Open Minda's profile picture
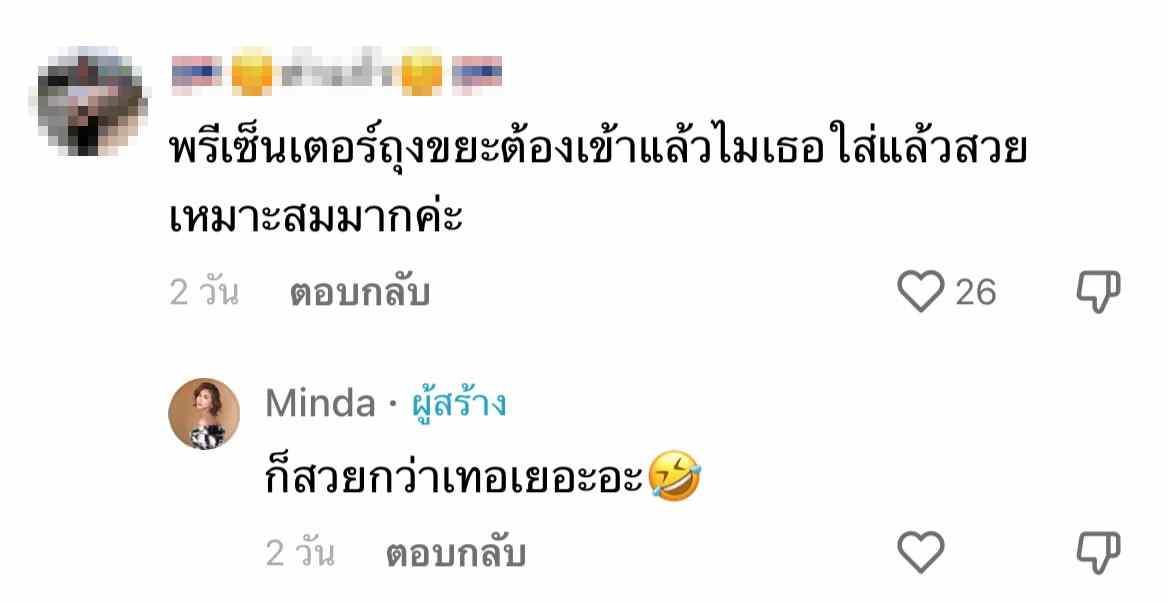The image size is (1169, 602). click(204, 414)
